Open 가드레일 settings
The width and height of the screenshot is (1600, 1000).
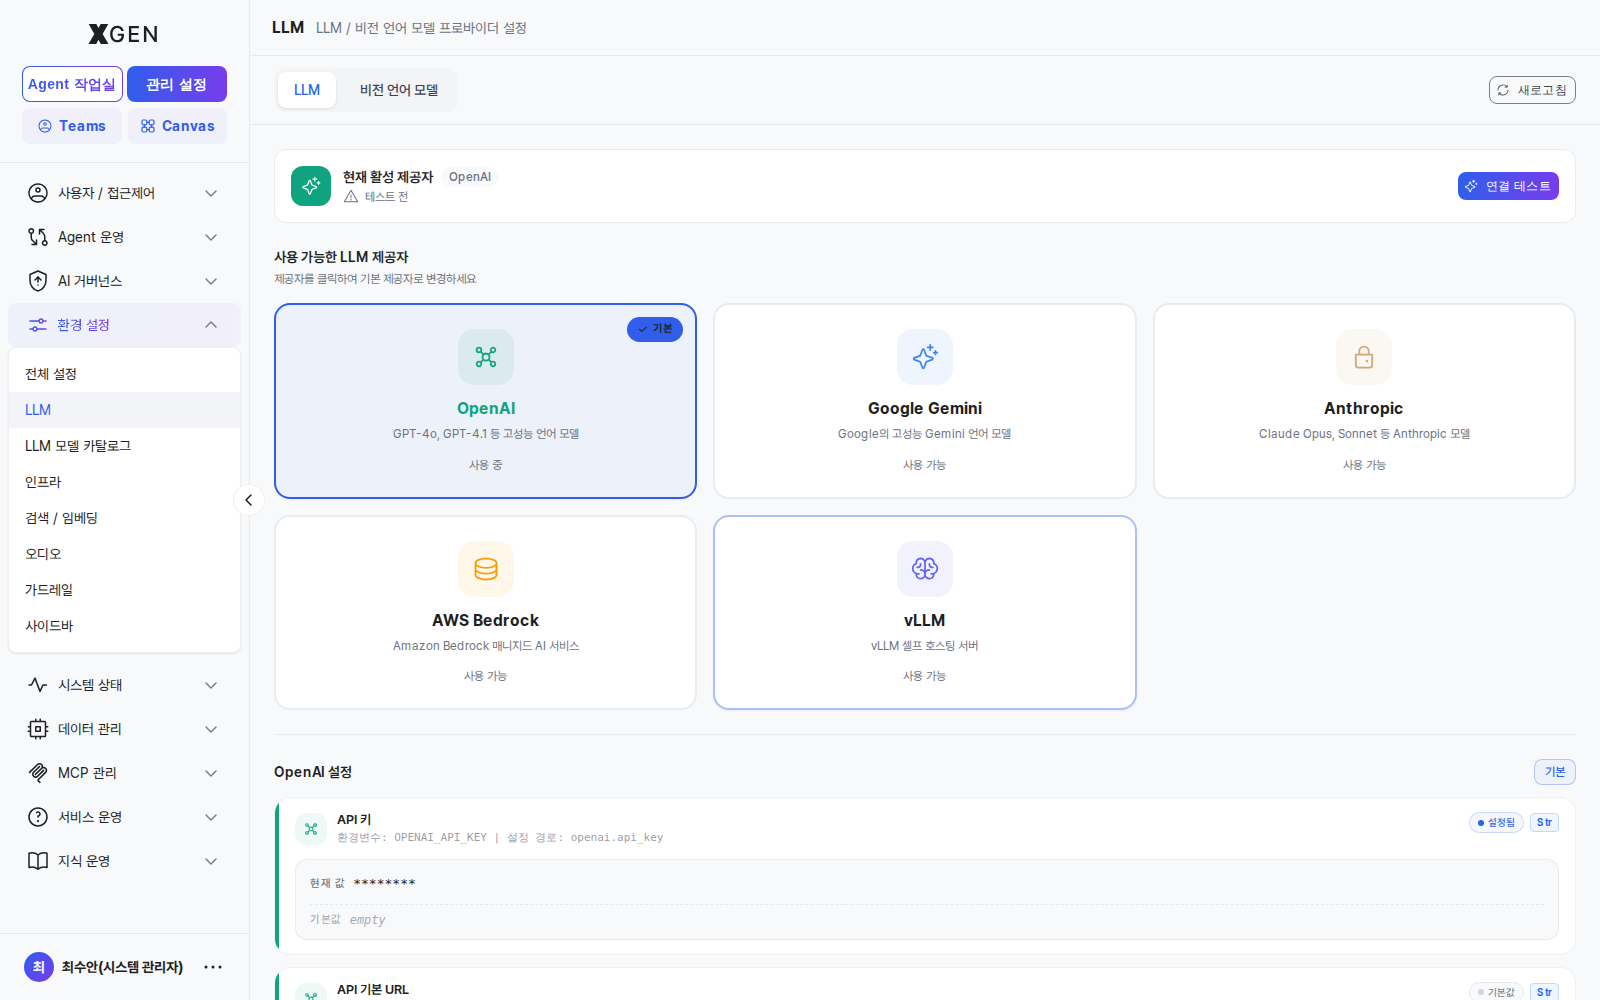(124, 590)
